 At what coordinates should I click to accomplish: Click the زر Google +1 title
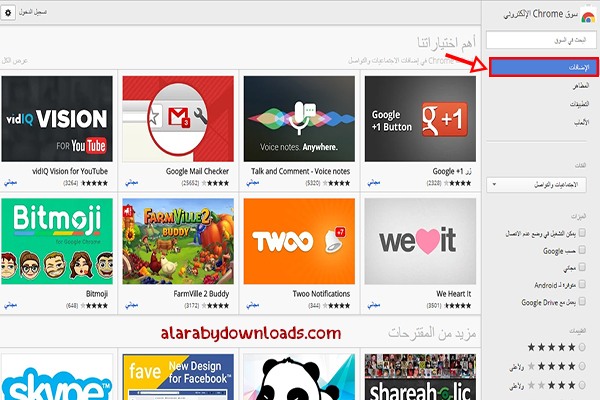point(452,171)
